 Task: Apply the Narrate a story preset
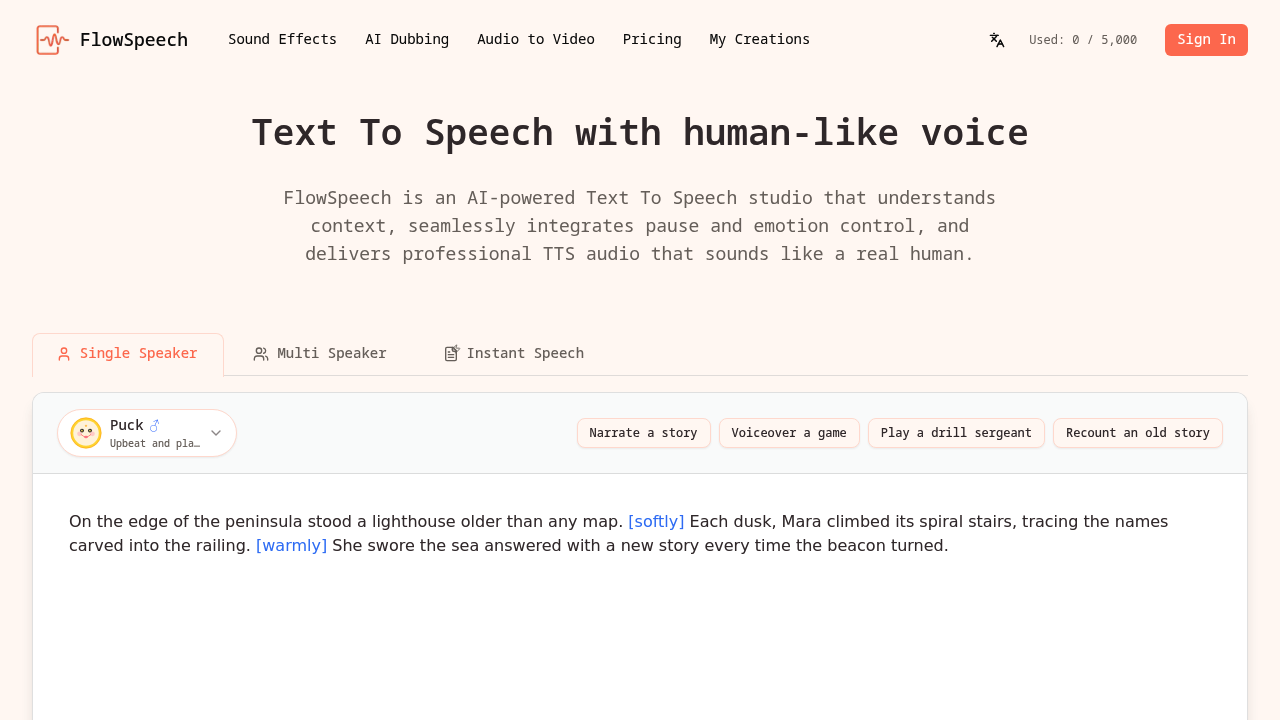coord(643,433)
